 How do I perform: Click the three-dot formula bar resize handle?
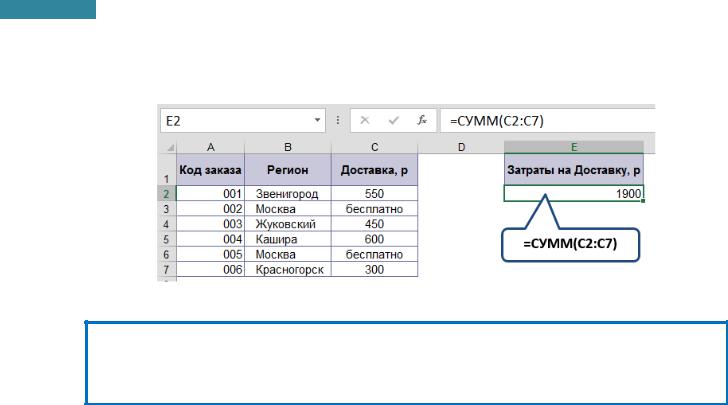point(338,121)
